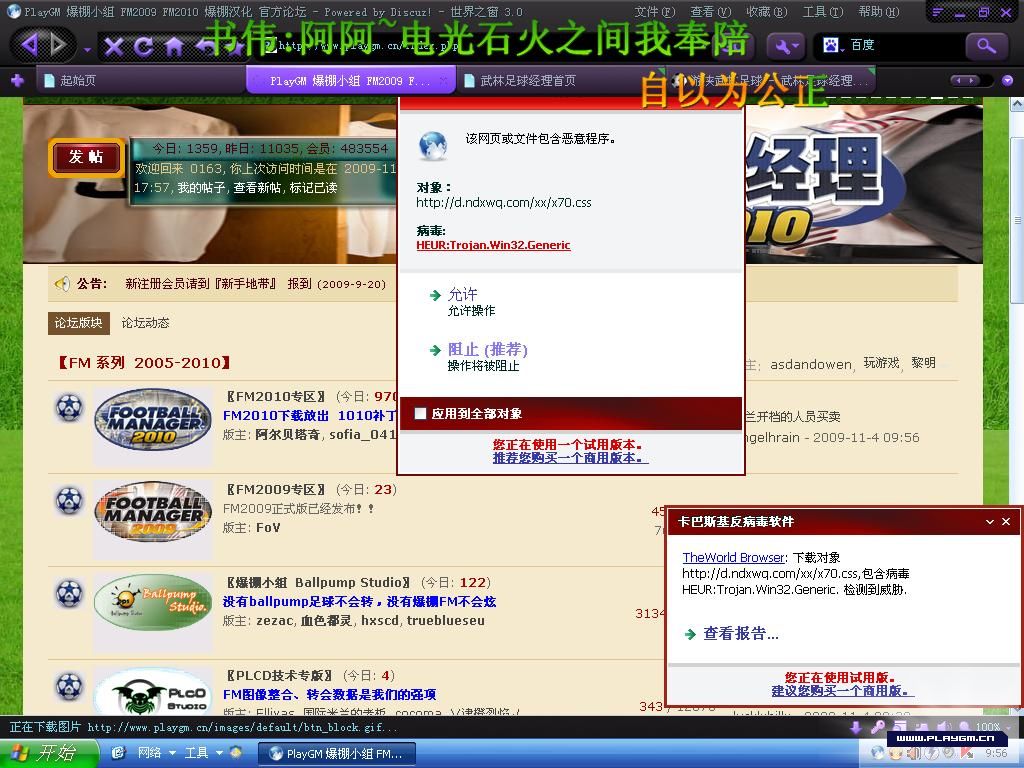Stop page loading with the X icon
The width and height of the screenshot is (1024, 768).
(114, 46)
